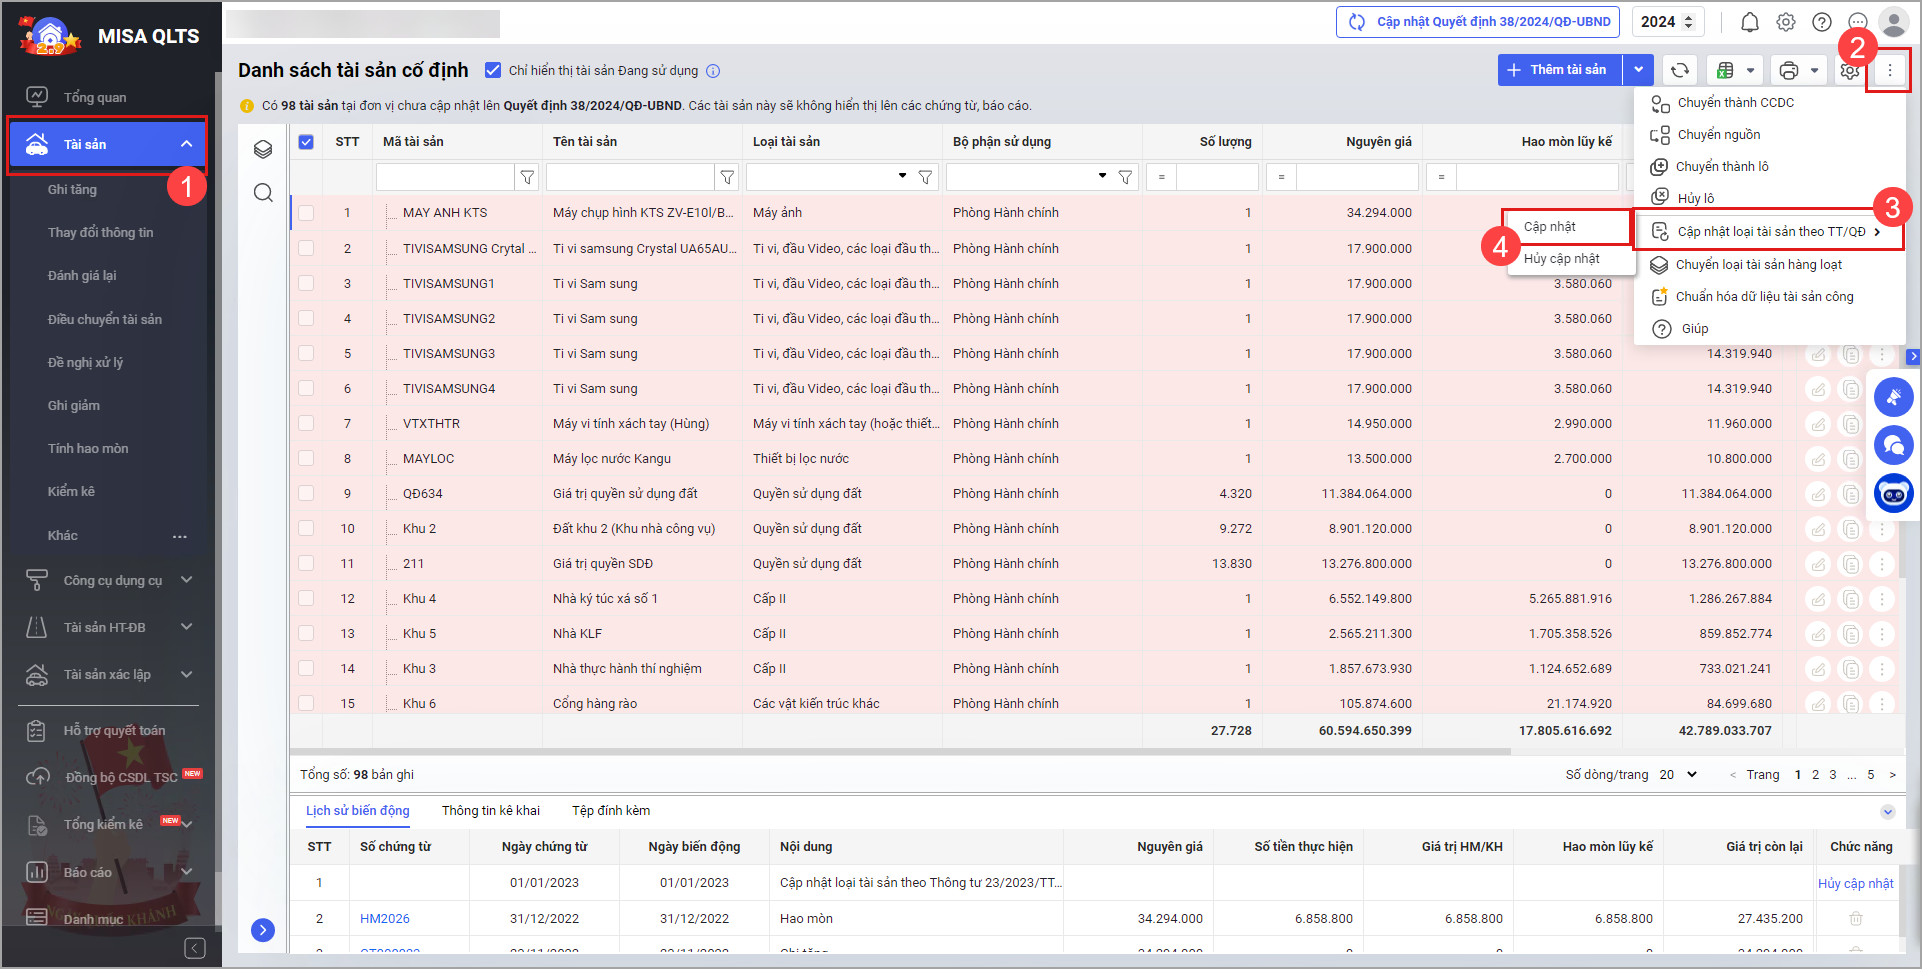Click the layers icon beside the table
This screenshot has height=969, width=1922.
tap(263, 149)
